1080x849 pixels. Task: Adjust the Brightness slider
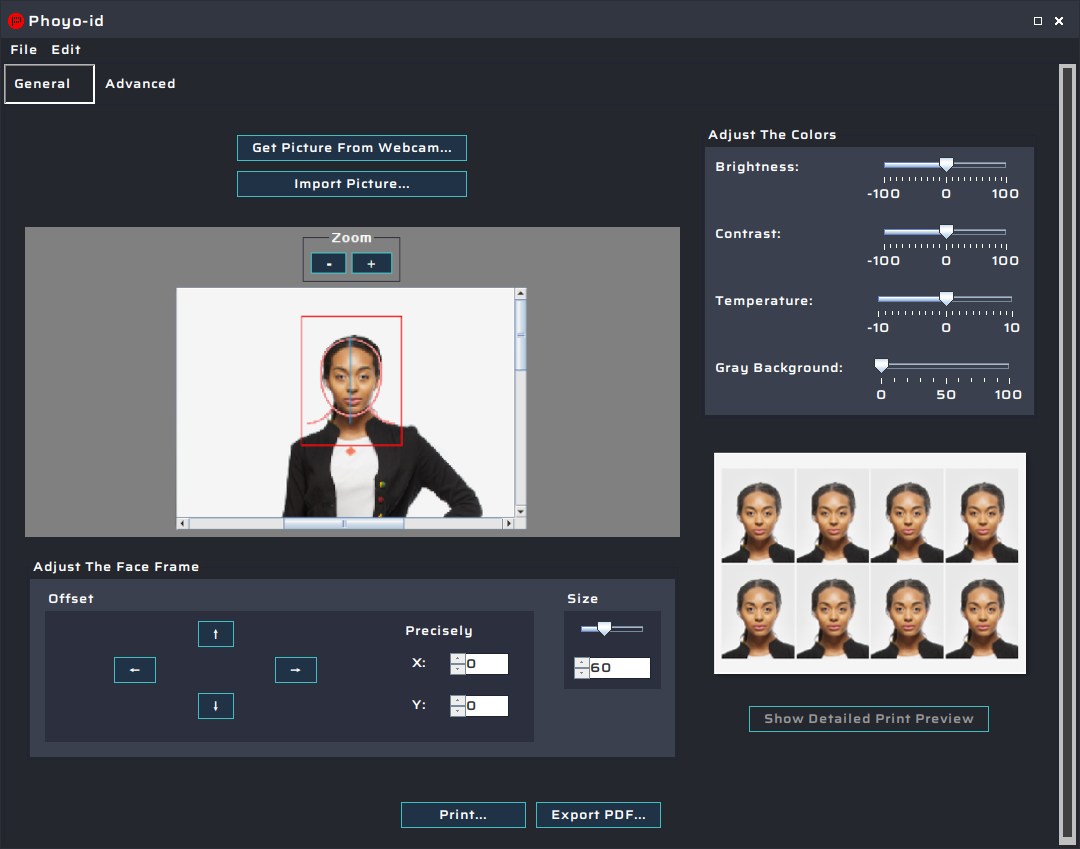[x=945, y=164]
